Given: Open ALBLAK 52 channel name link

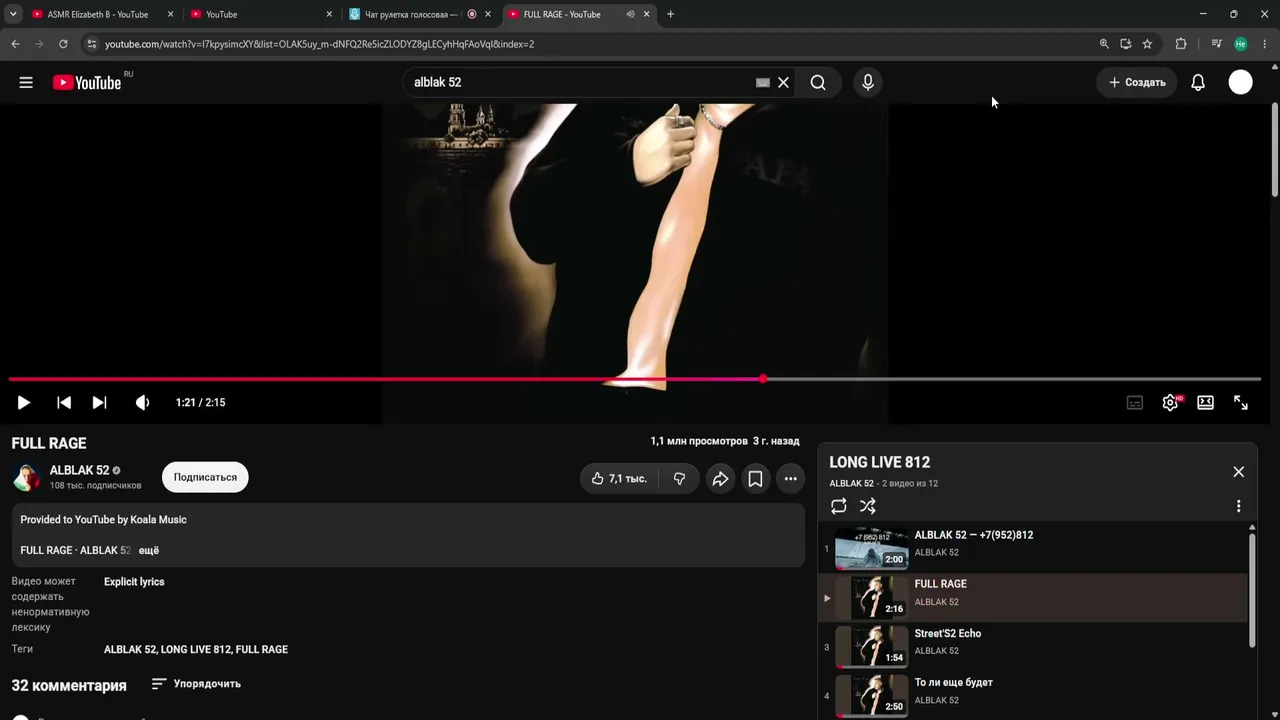Looking at the screenshot, I should click(x=79, y=470).
